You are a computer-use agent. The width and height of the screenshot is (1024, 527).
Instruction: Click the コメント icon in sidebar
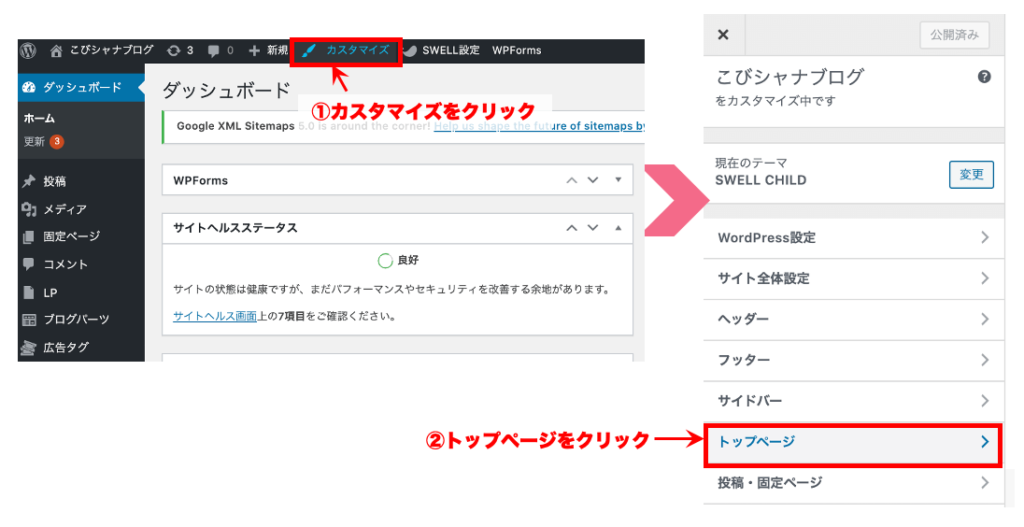(x=29, y=264)
